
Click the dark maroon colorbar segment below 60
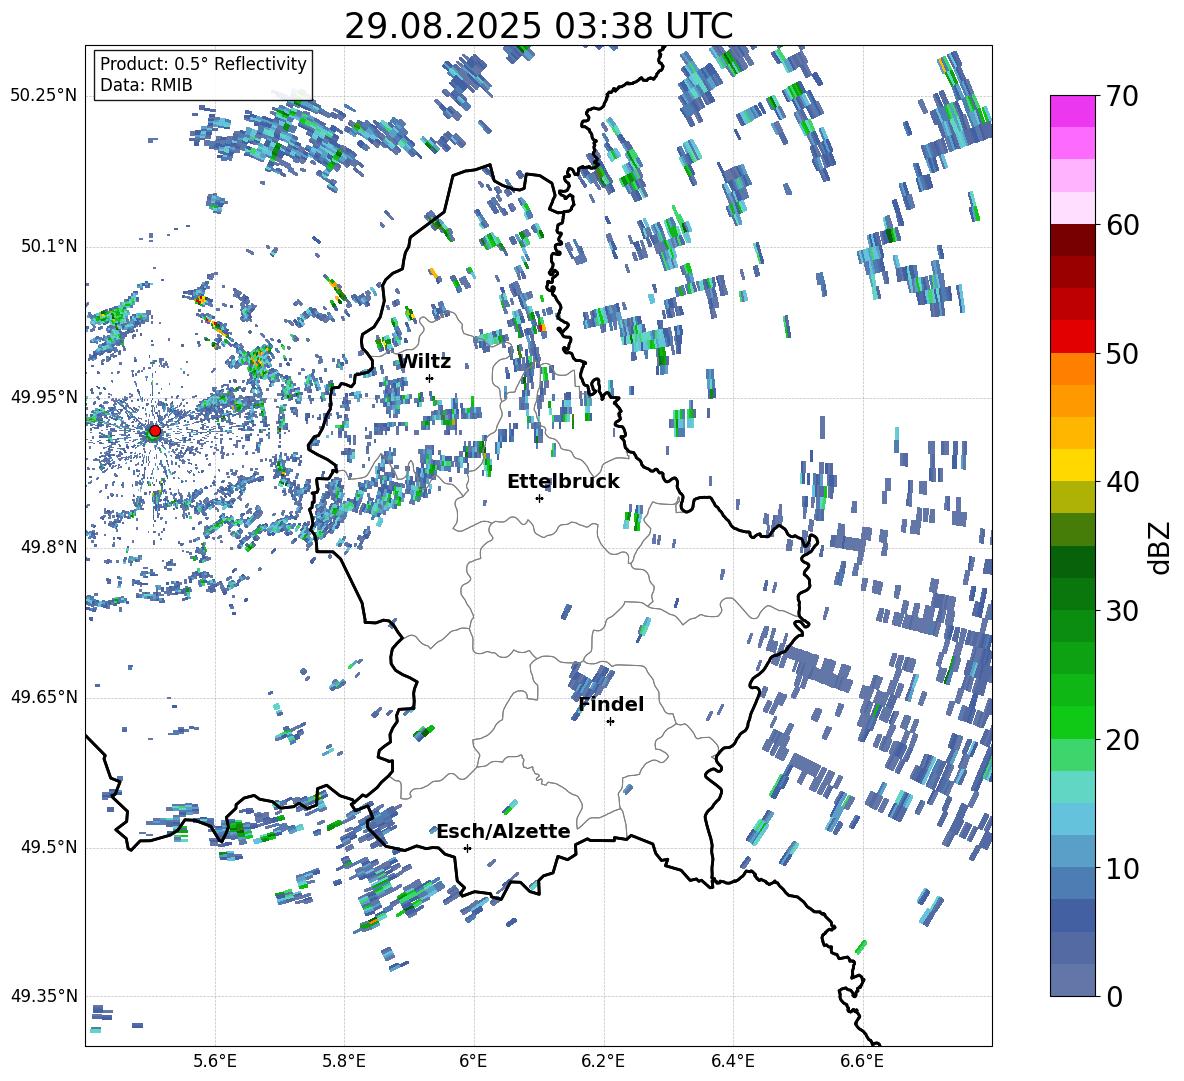1072,240
